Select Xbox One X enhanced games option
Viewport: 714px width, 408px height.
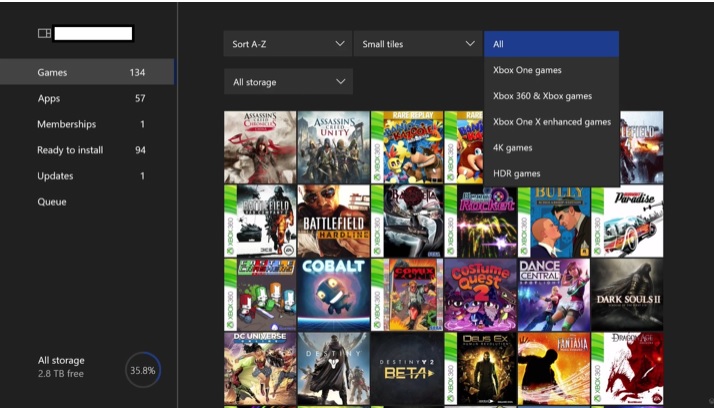tap(551, 122)
